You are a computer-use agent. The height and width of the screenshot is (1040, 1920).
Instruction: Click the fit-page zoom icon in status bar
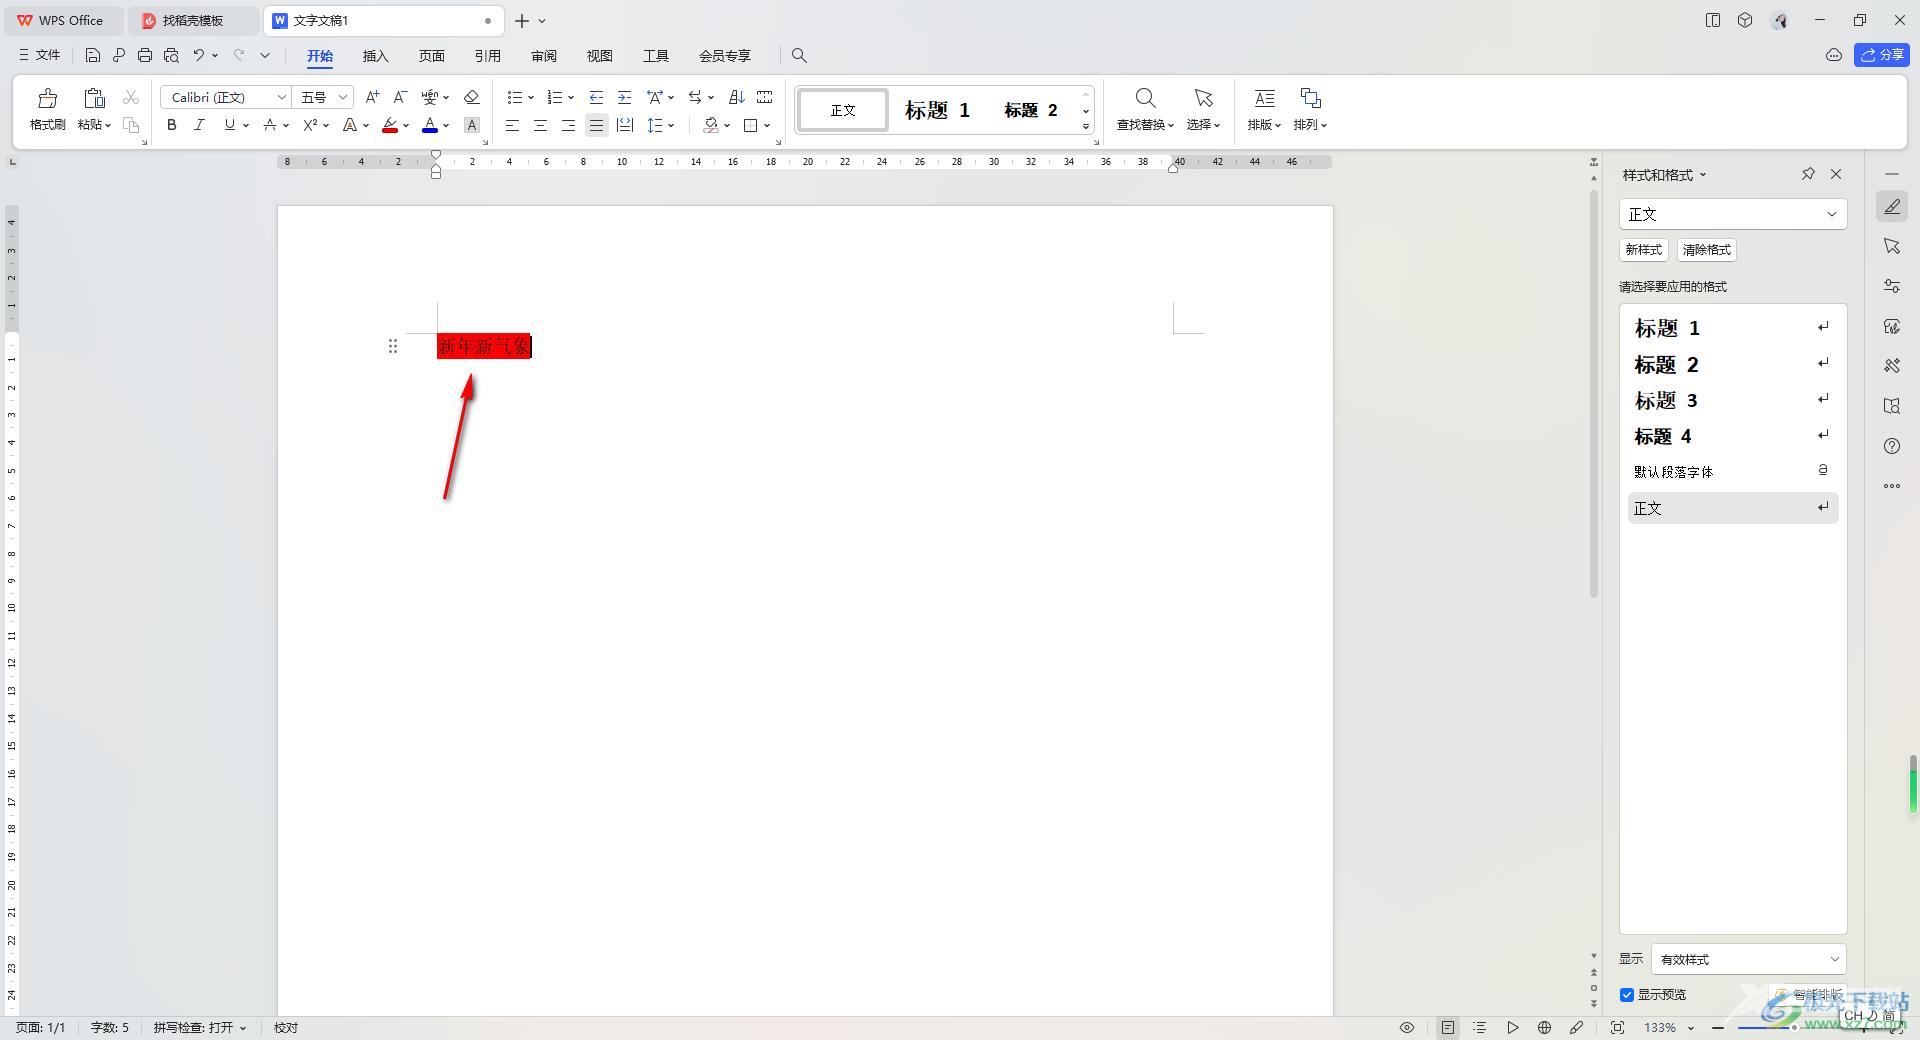coord(1617,1027)
